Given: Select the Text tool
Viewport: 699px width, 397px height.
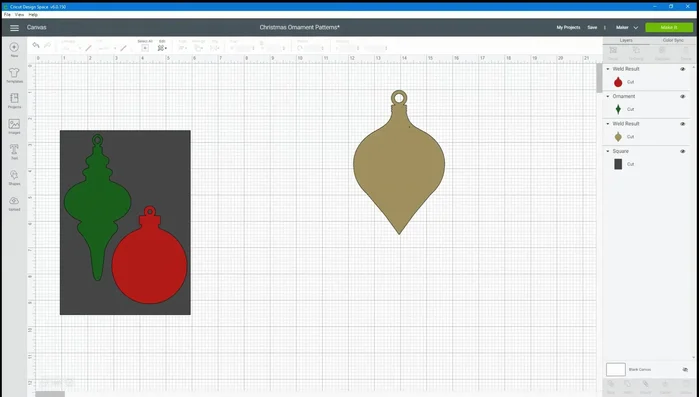Looking at the screenshot, I should (14, 152).
